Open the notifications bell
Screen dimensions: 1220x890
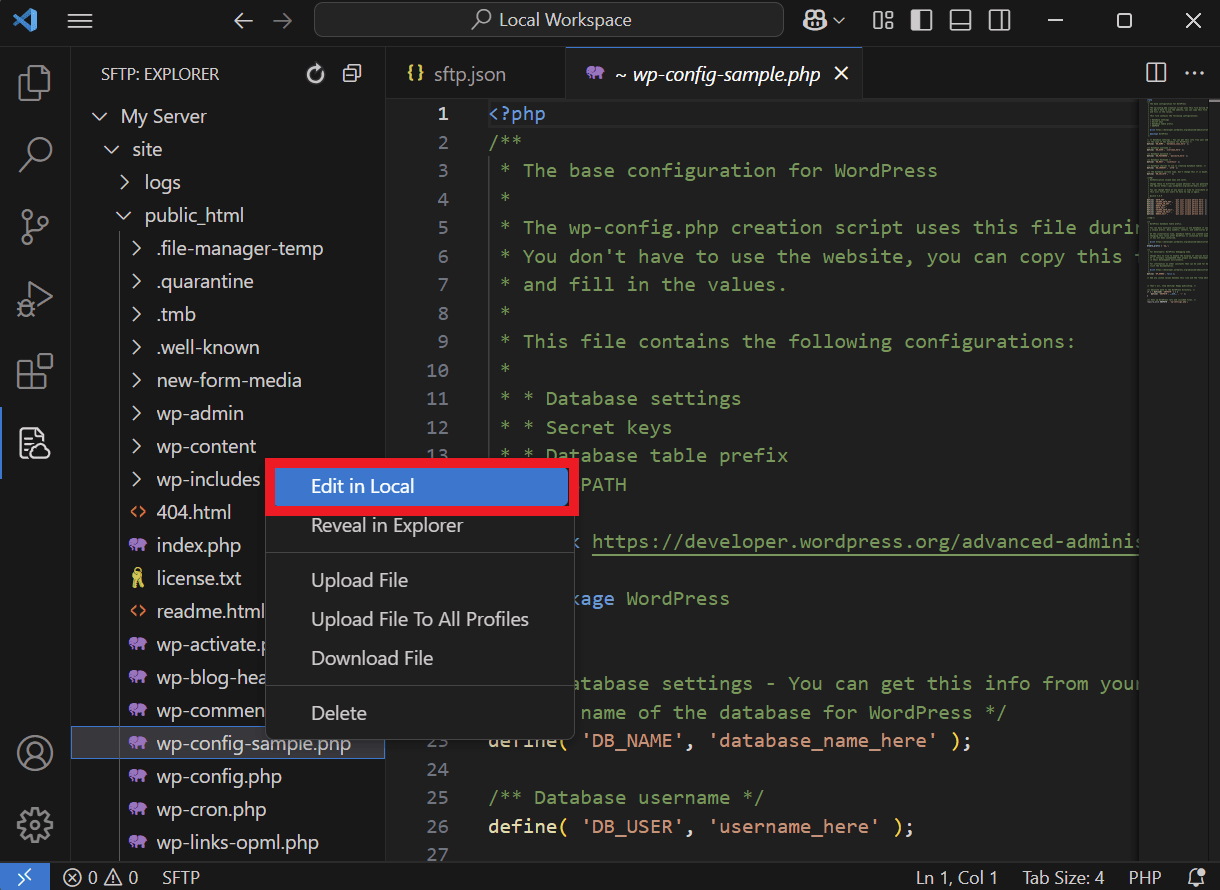(1194, 877)
